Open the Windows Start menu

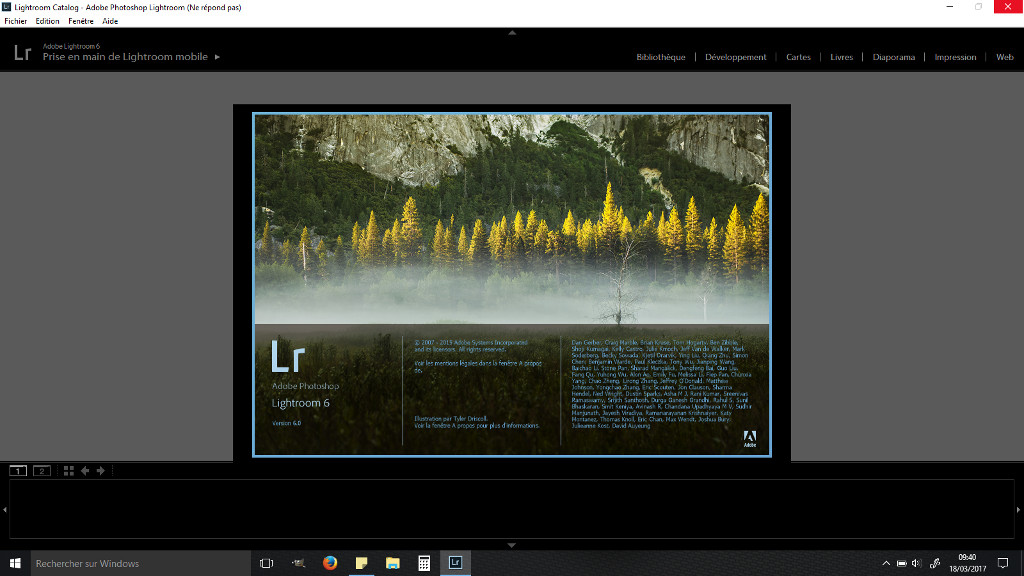[15, 563]
